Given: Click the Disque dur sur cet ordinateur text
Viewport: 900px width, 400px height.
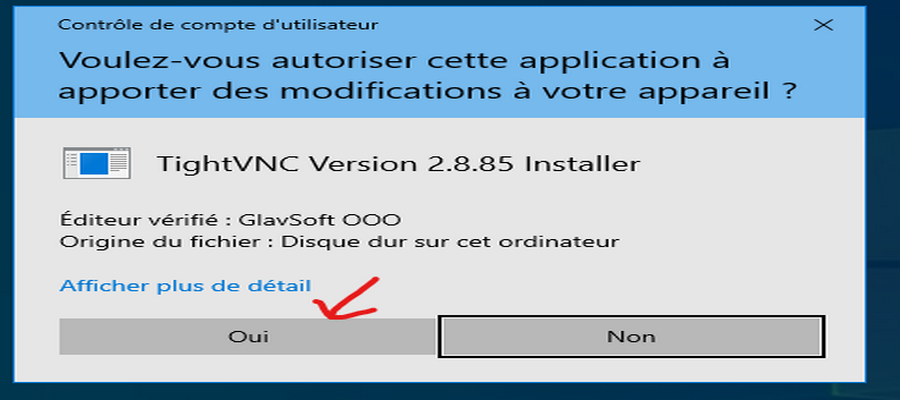Looking at the screenshot, I should tap(450, 242).
